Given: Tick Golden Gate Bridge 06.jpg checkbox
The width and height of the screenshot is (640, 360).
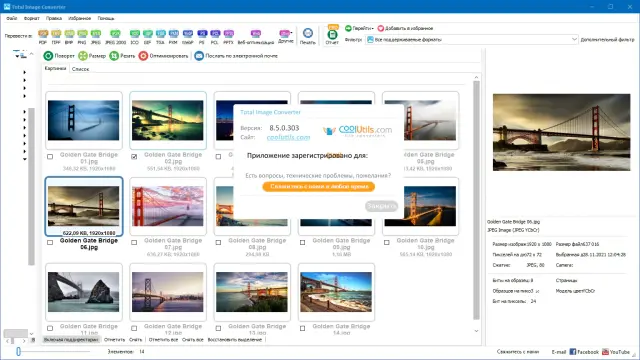Looking at the screenshot, I should [50, 242].
